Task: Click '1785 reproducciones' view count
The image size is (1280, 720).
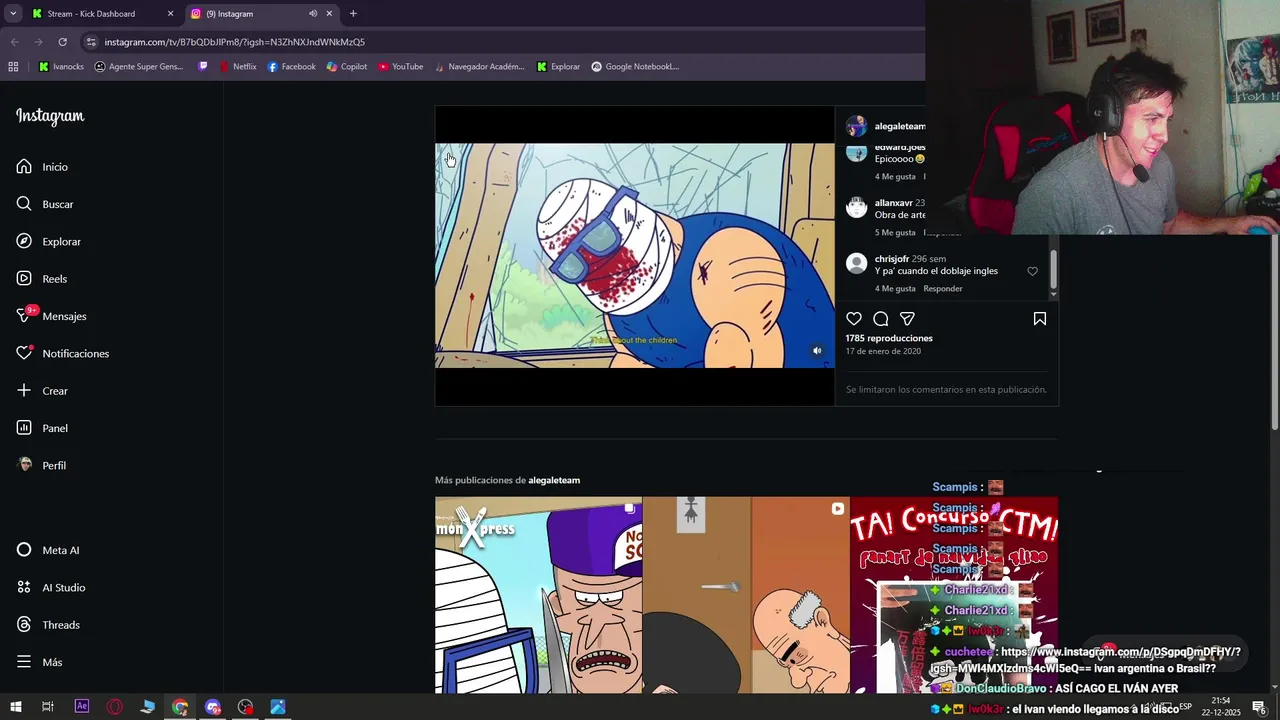Action: pos(889,338)
